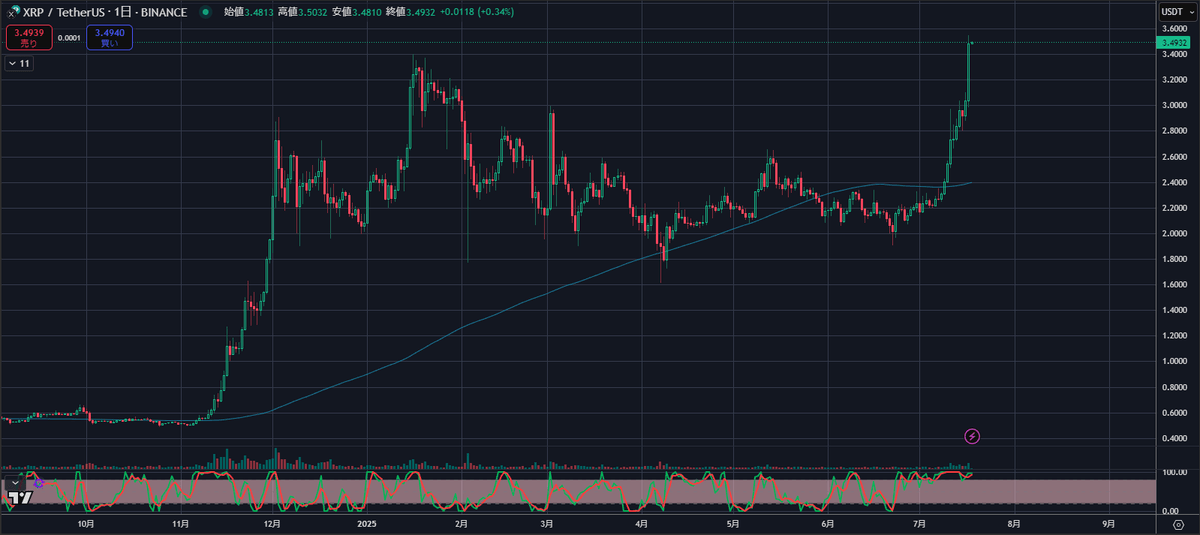Image resolution: width=1200 pixels, height=535 pixels.
Task: Click the 9月 label on time axis
Action: tap(1108, 523)
